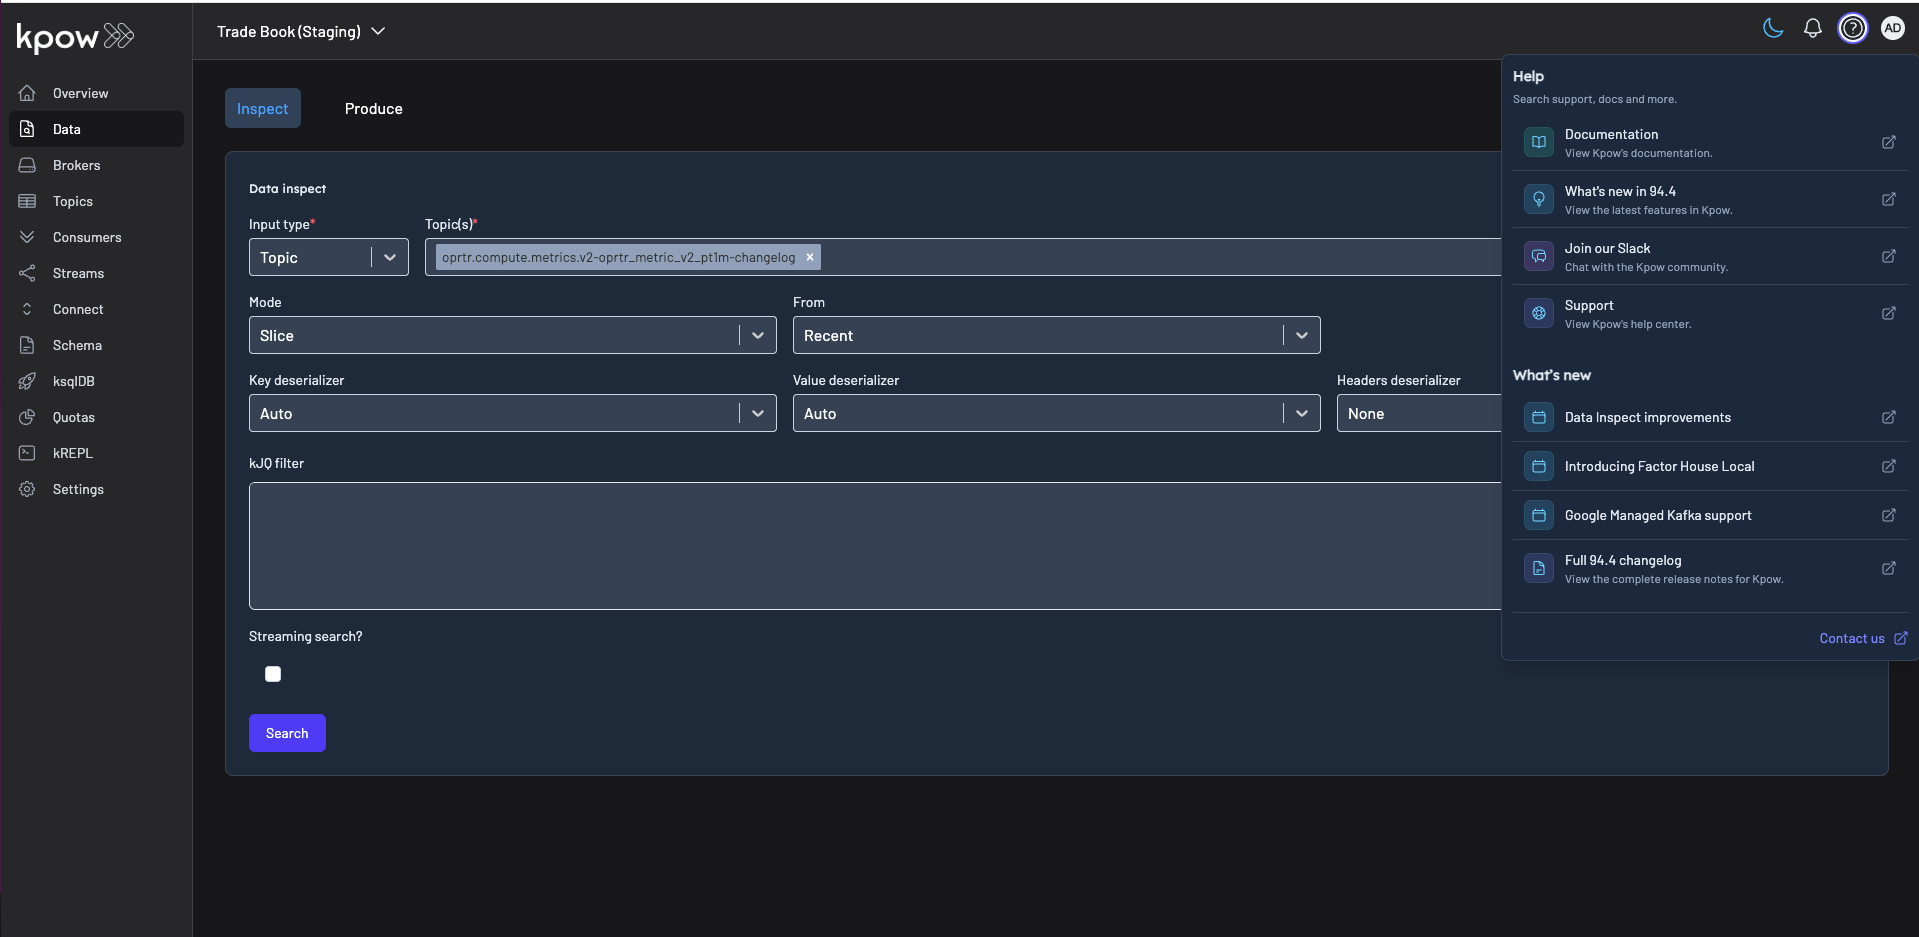This screenshot has width=1919, height=937.
Task: Select the Brokers icon in sidebar
Action: tap(27, 165)
